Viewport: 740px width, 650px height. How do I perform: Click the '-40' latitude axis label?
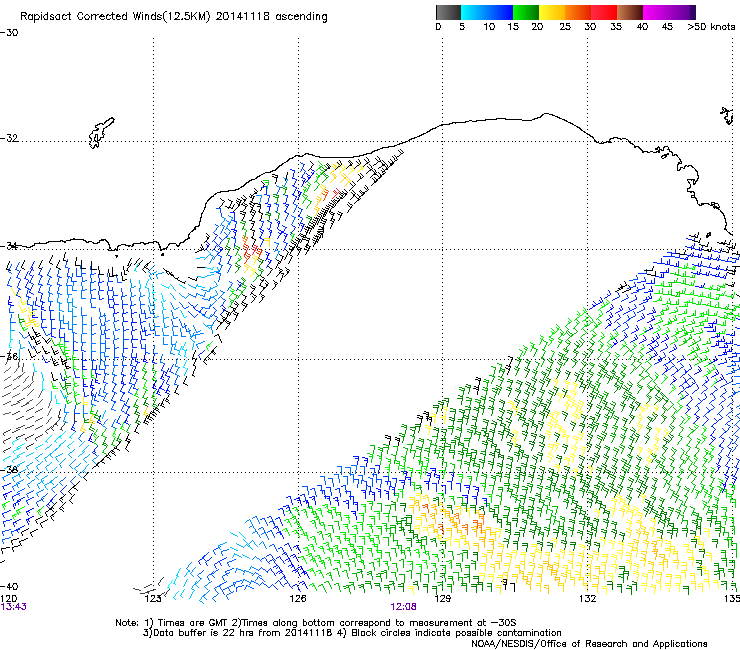pos(9,586)
